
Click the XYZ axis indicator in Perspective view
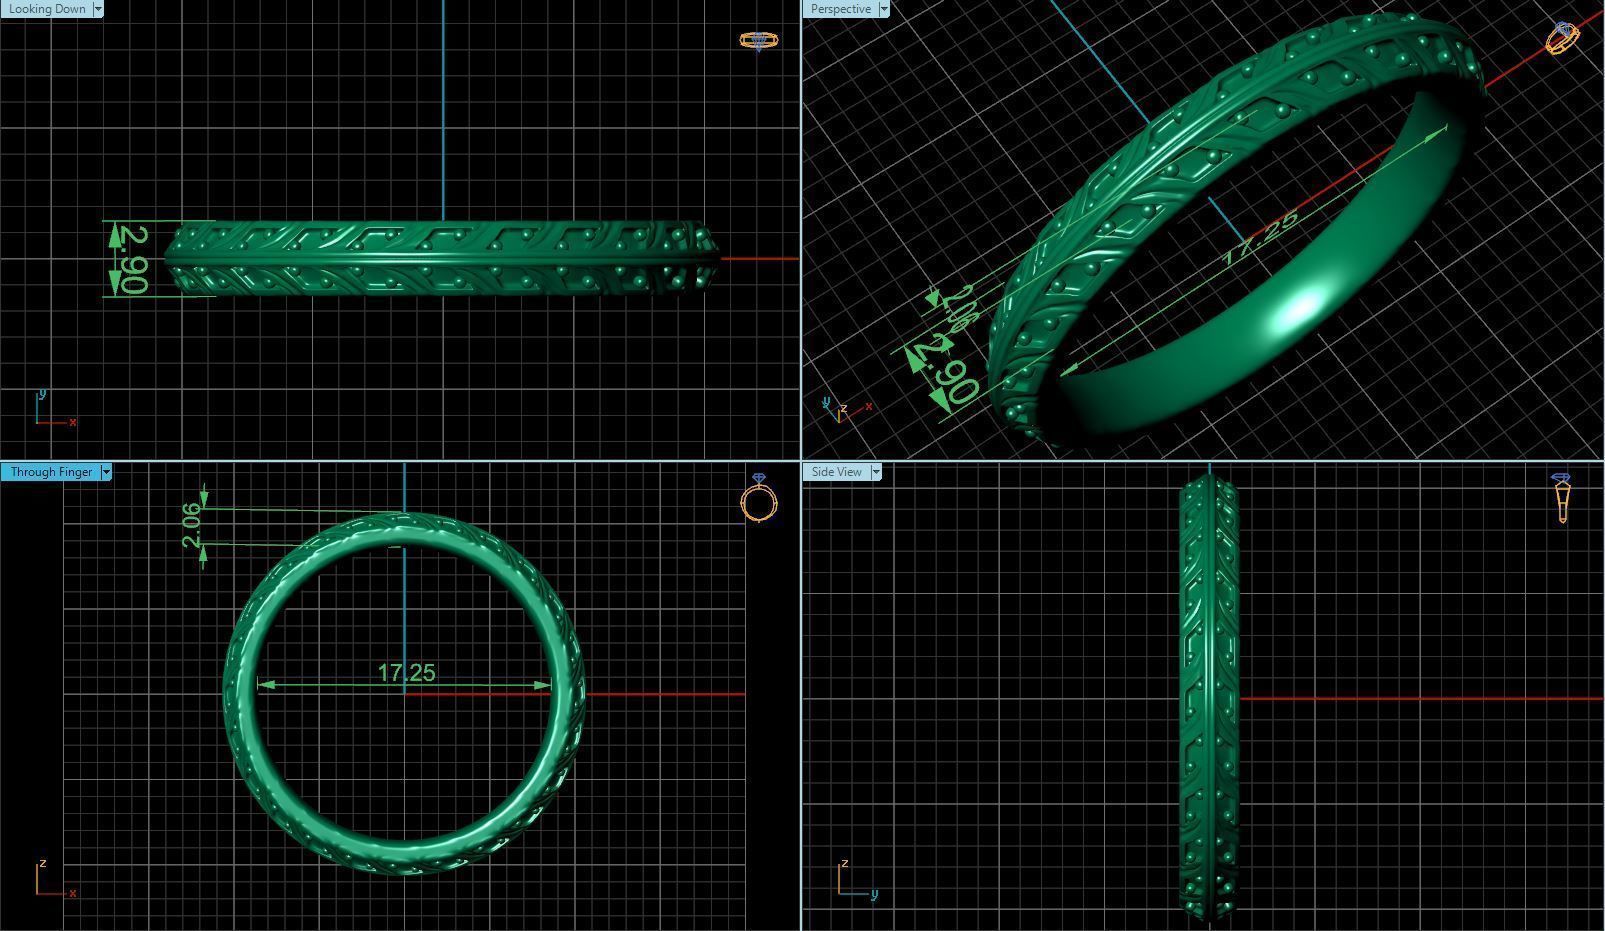[847, 409]
